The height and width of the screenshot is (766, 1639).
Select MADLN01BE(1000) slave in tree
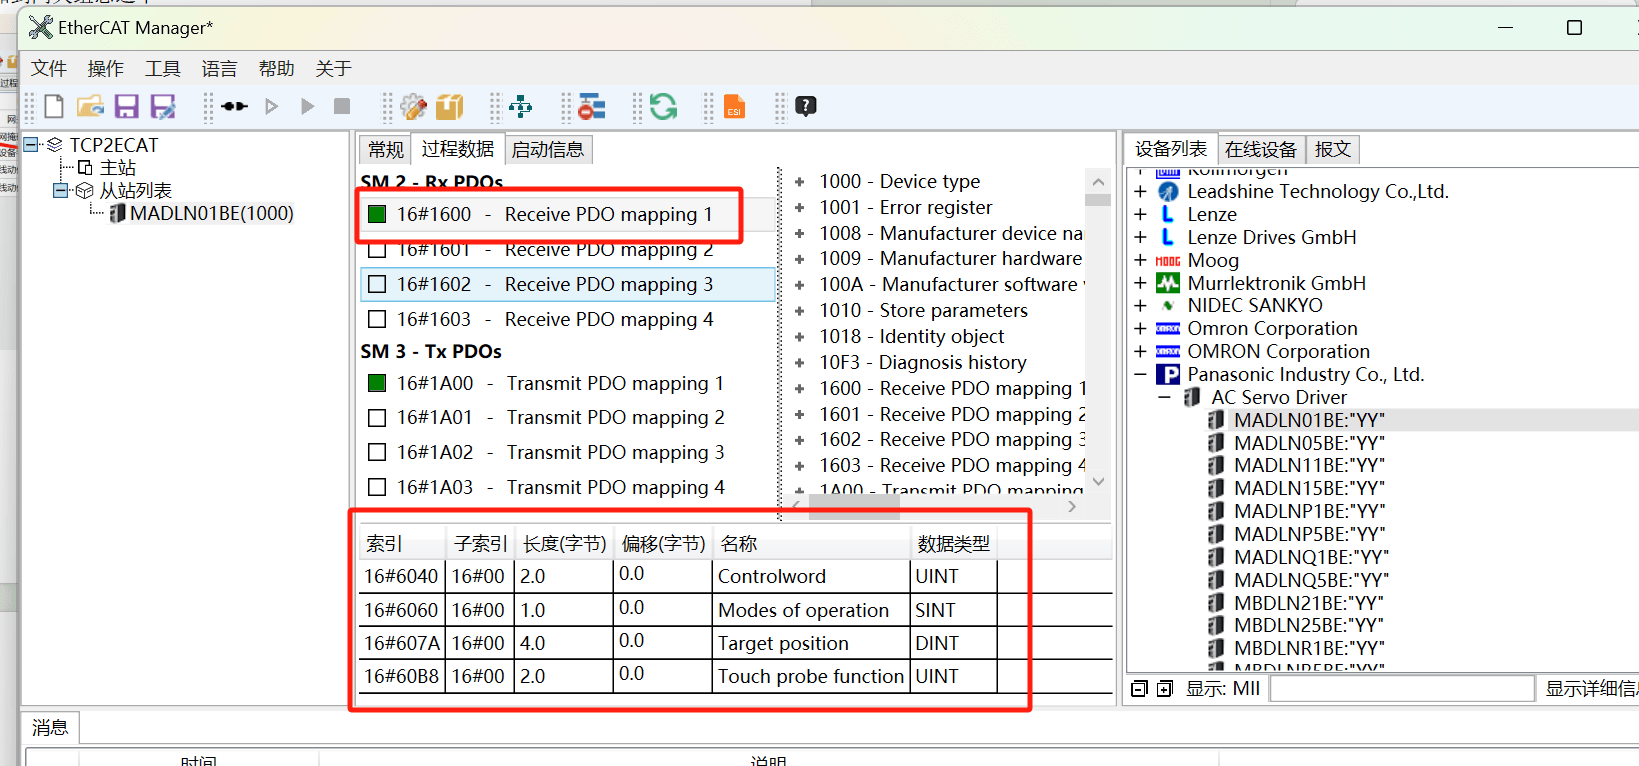pyautogui.click(x=211, y=213)
